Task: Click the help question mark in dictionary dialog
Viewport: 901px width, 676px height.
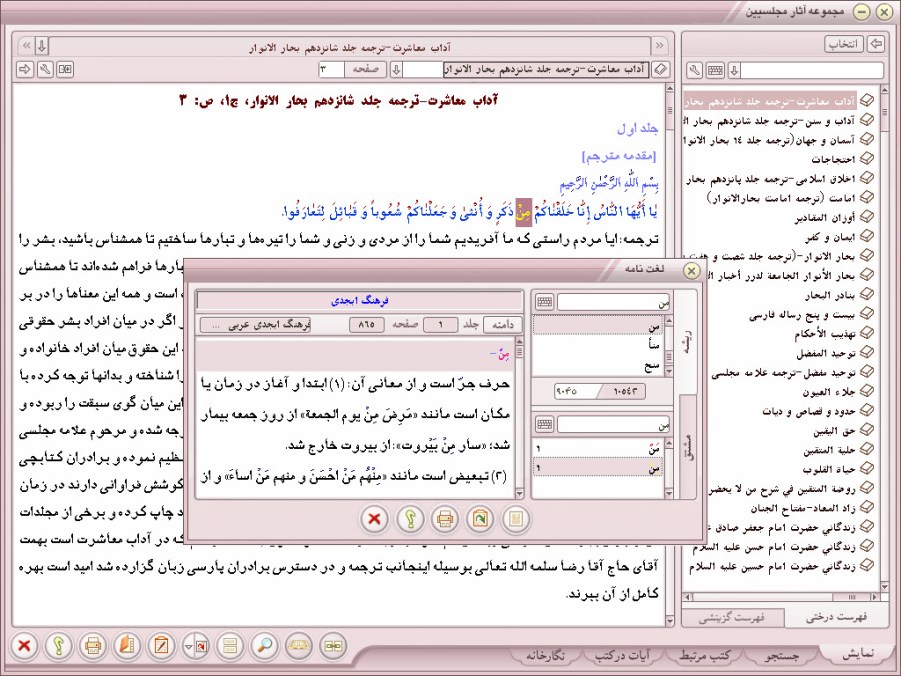Action: click(410, 519)
